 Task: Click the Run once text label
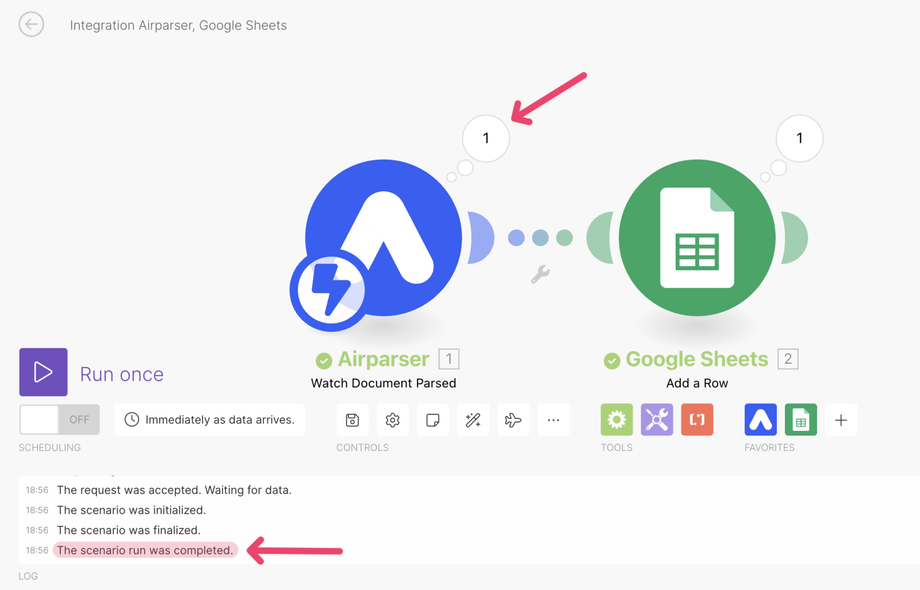(x=121, y=374)
